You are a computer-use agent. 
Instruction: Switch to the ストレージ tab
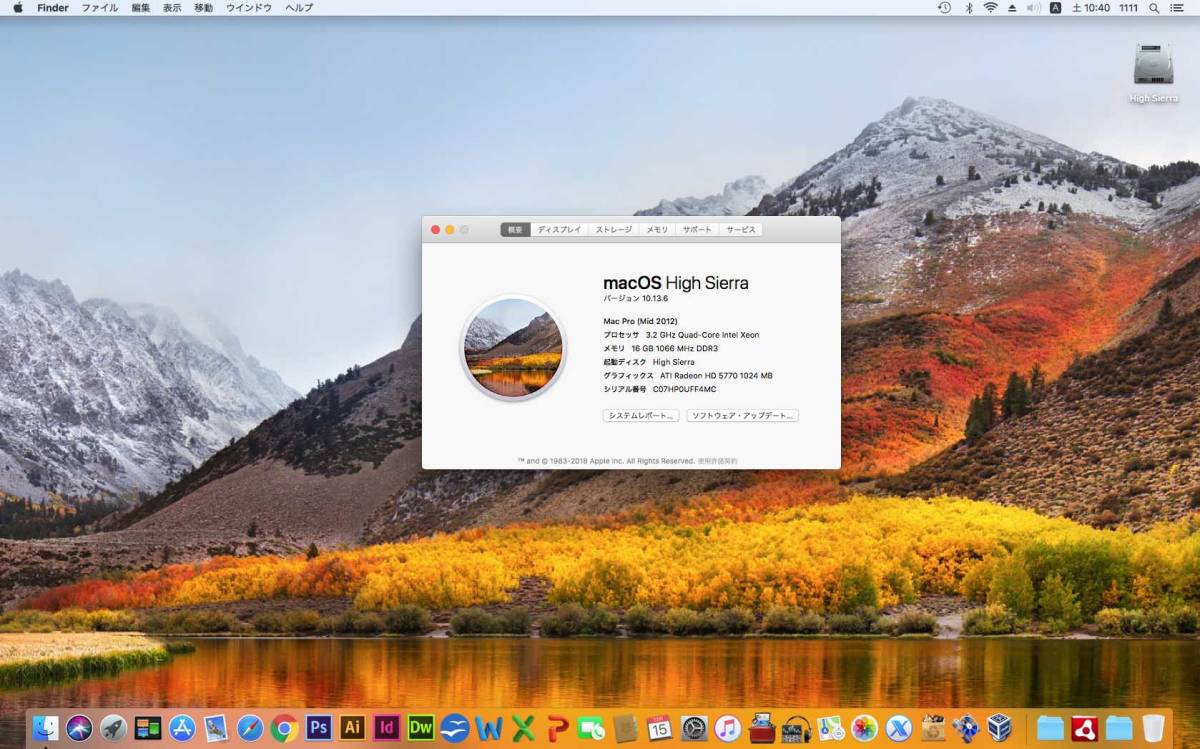pos(614,230)
